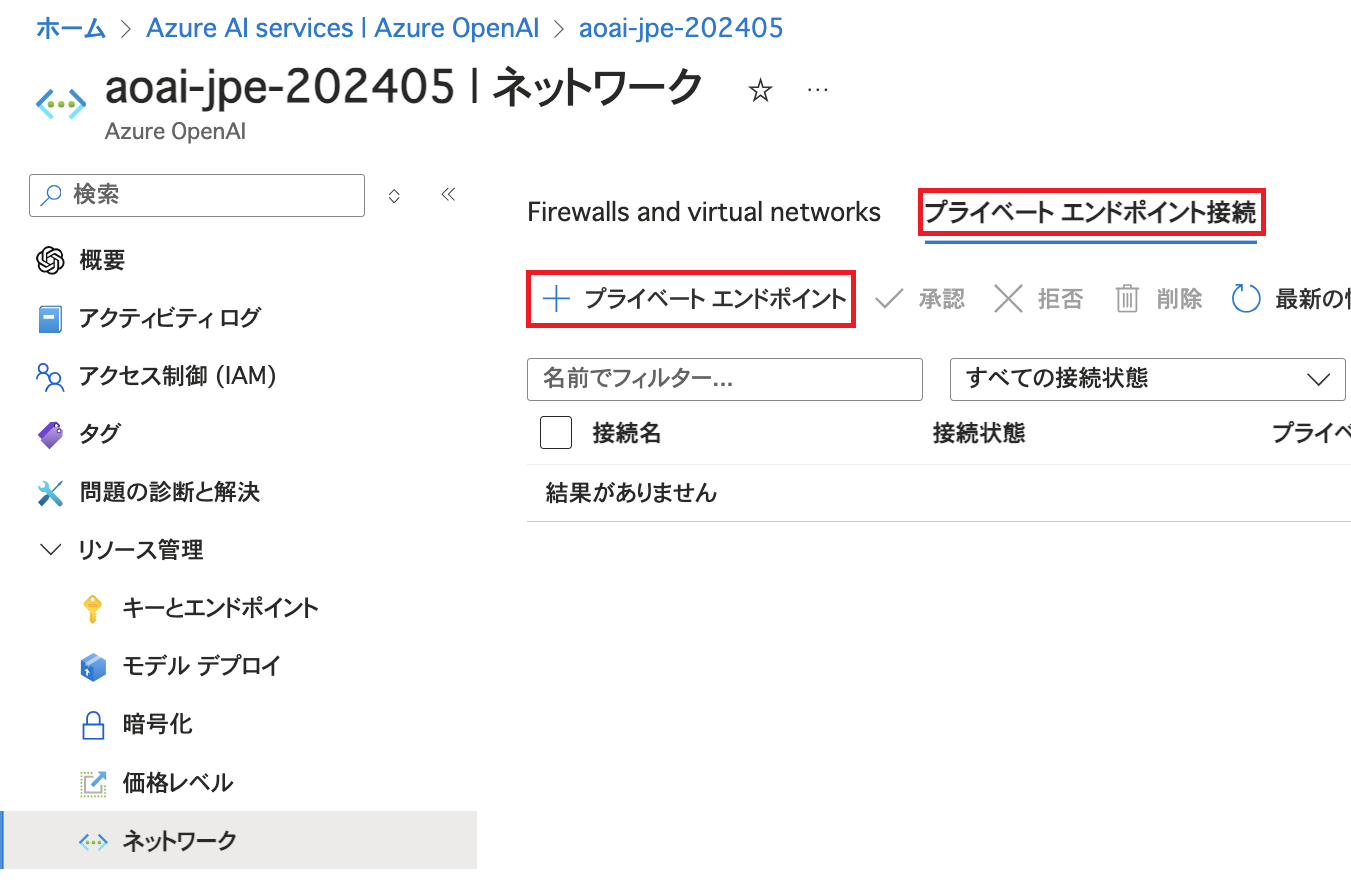Viewport: 1351px width, 880px height.
Task: Click the purple tag icon
Action: (50, 434)
